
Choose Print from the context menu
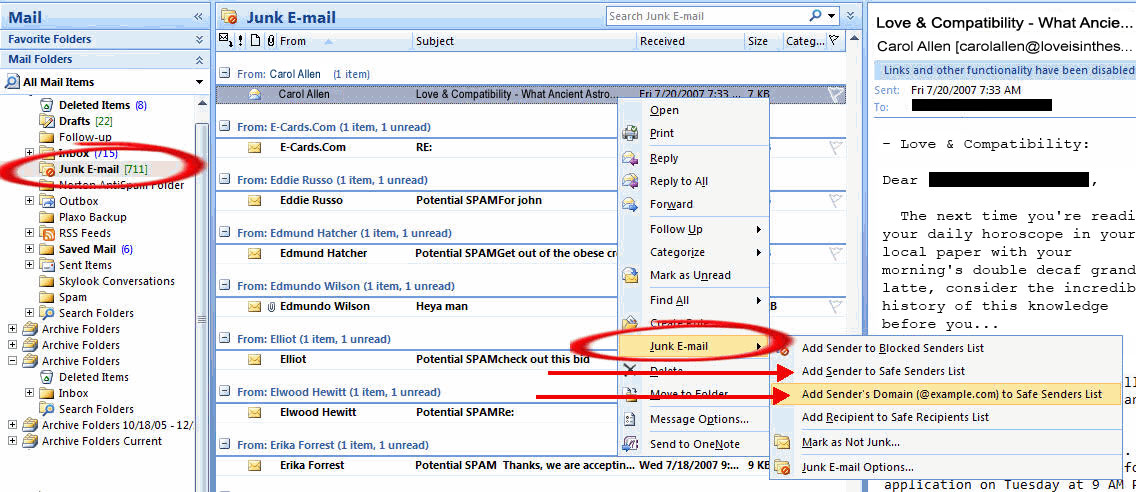(661, 133)
